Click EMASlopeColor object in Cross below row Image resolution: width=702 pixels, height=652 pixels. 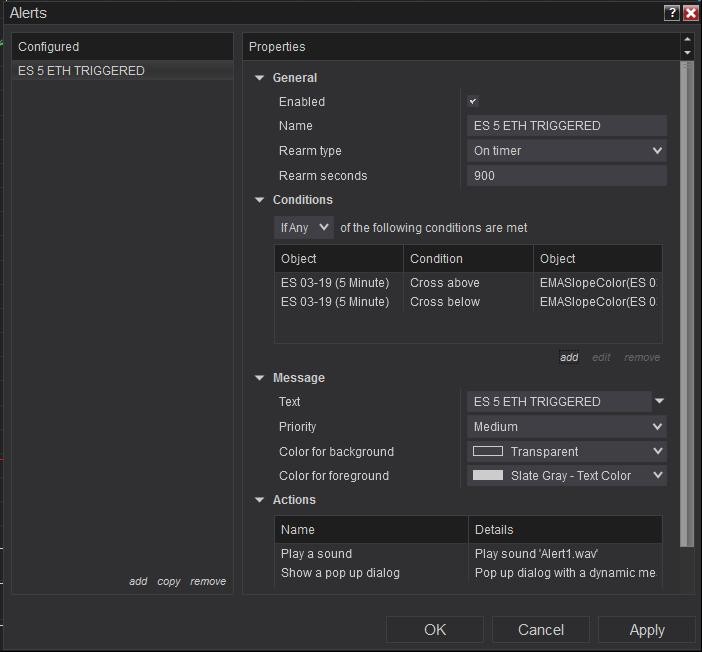point(598,302)
